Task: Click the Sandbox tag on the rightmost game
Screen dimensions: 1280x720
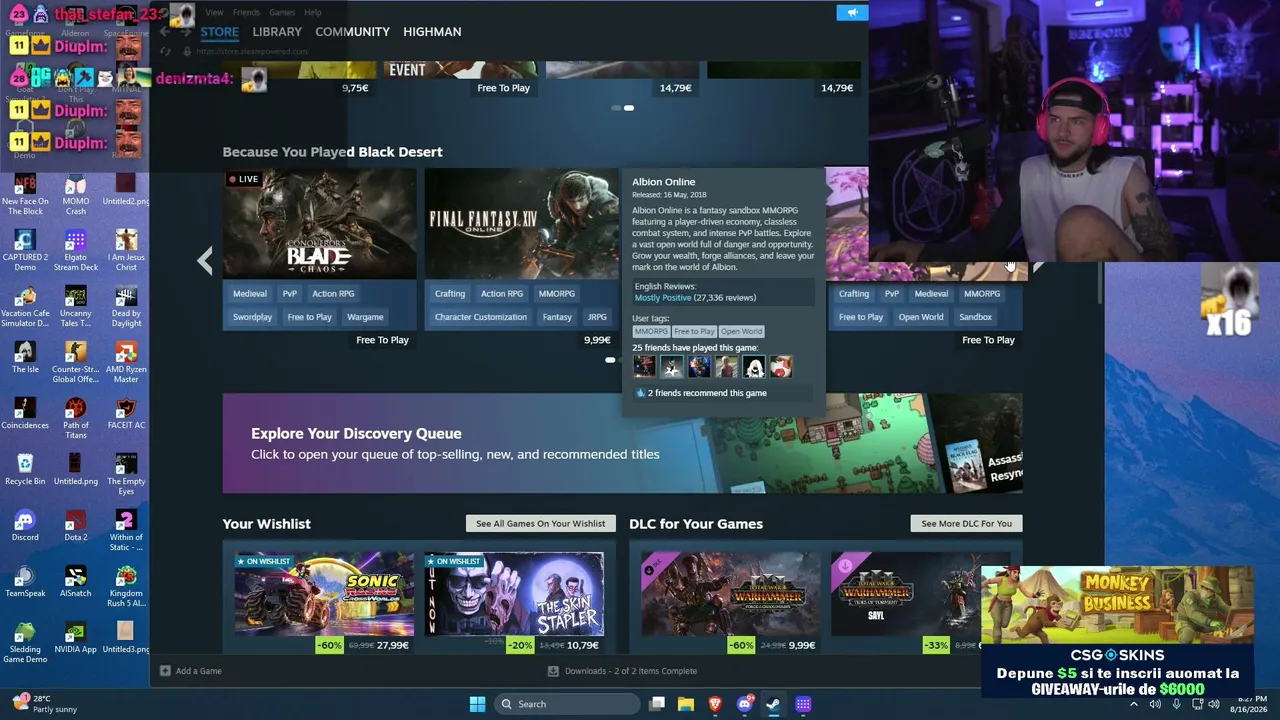Action: pyautogui.click(x=975, y=317)
